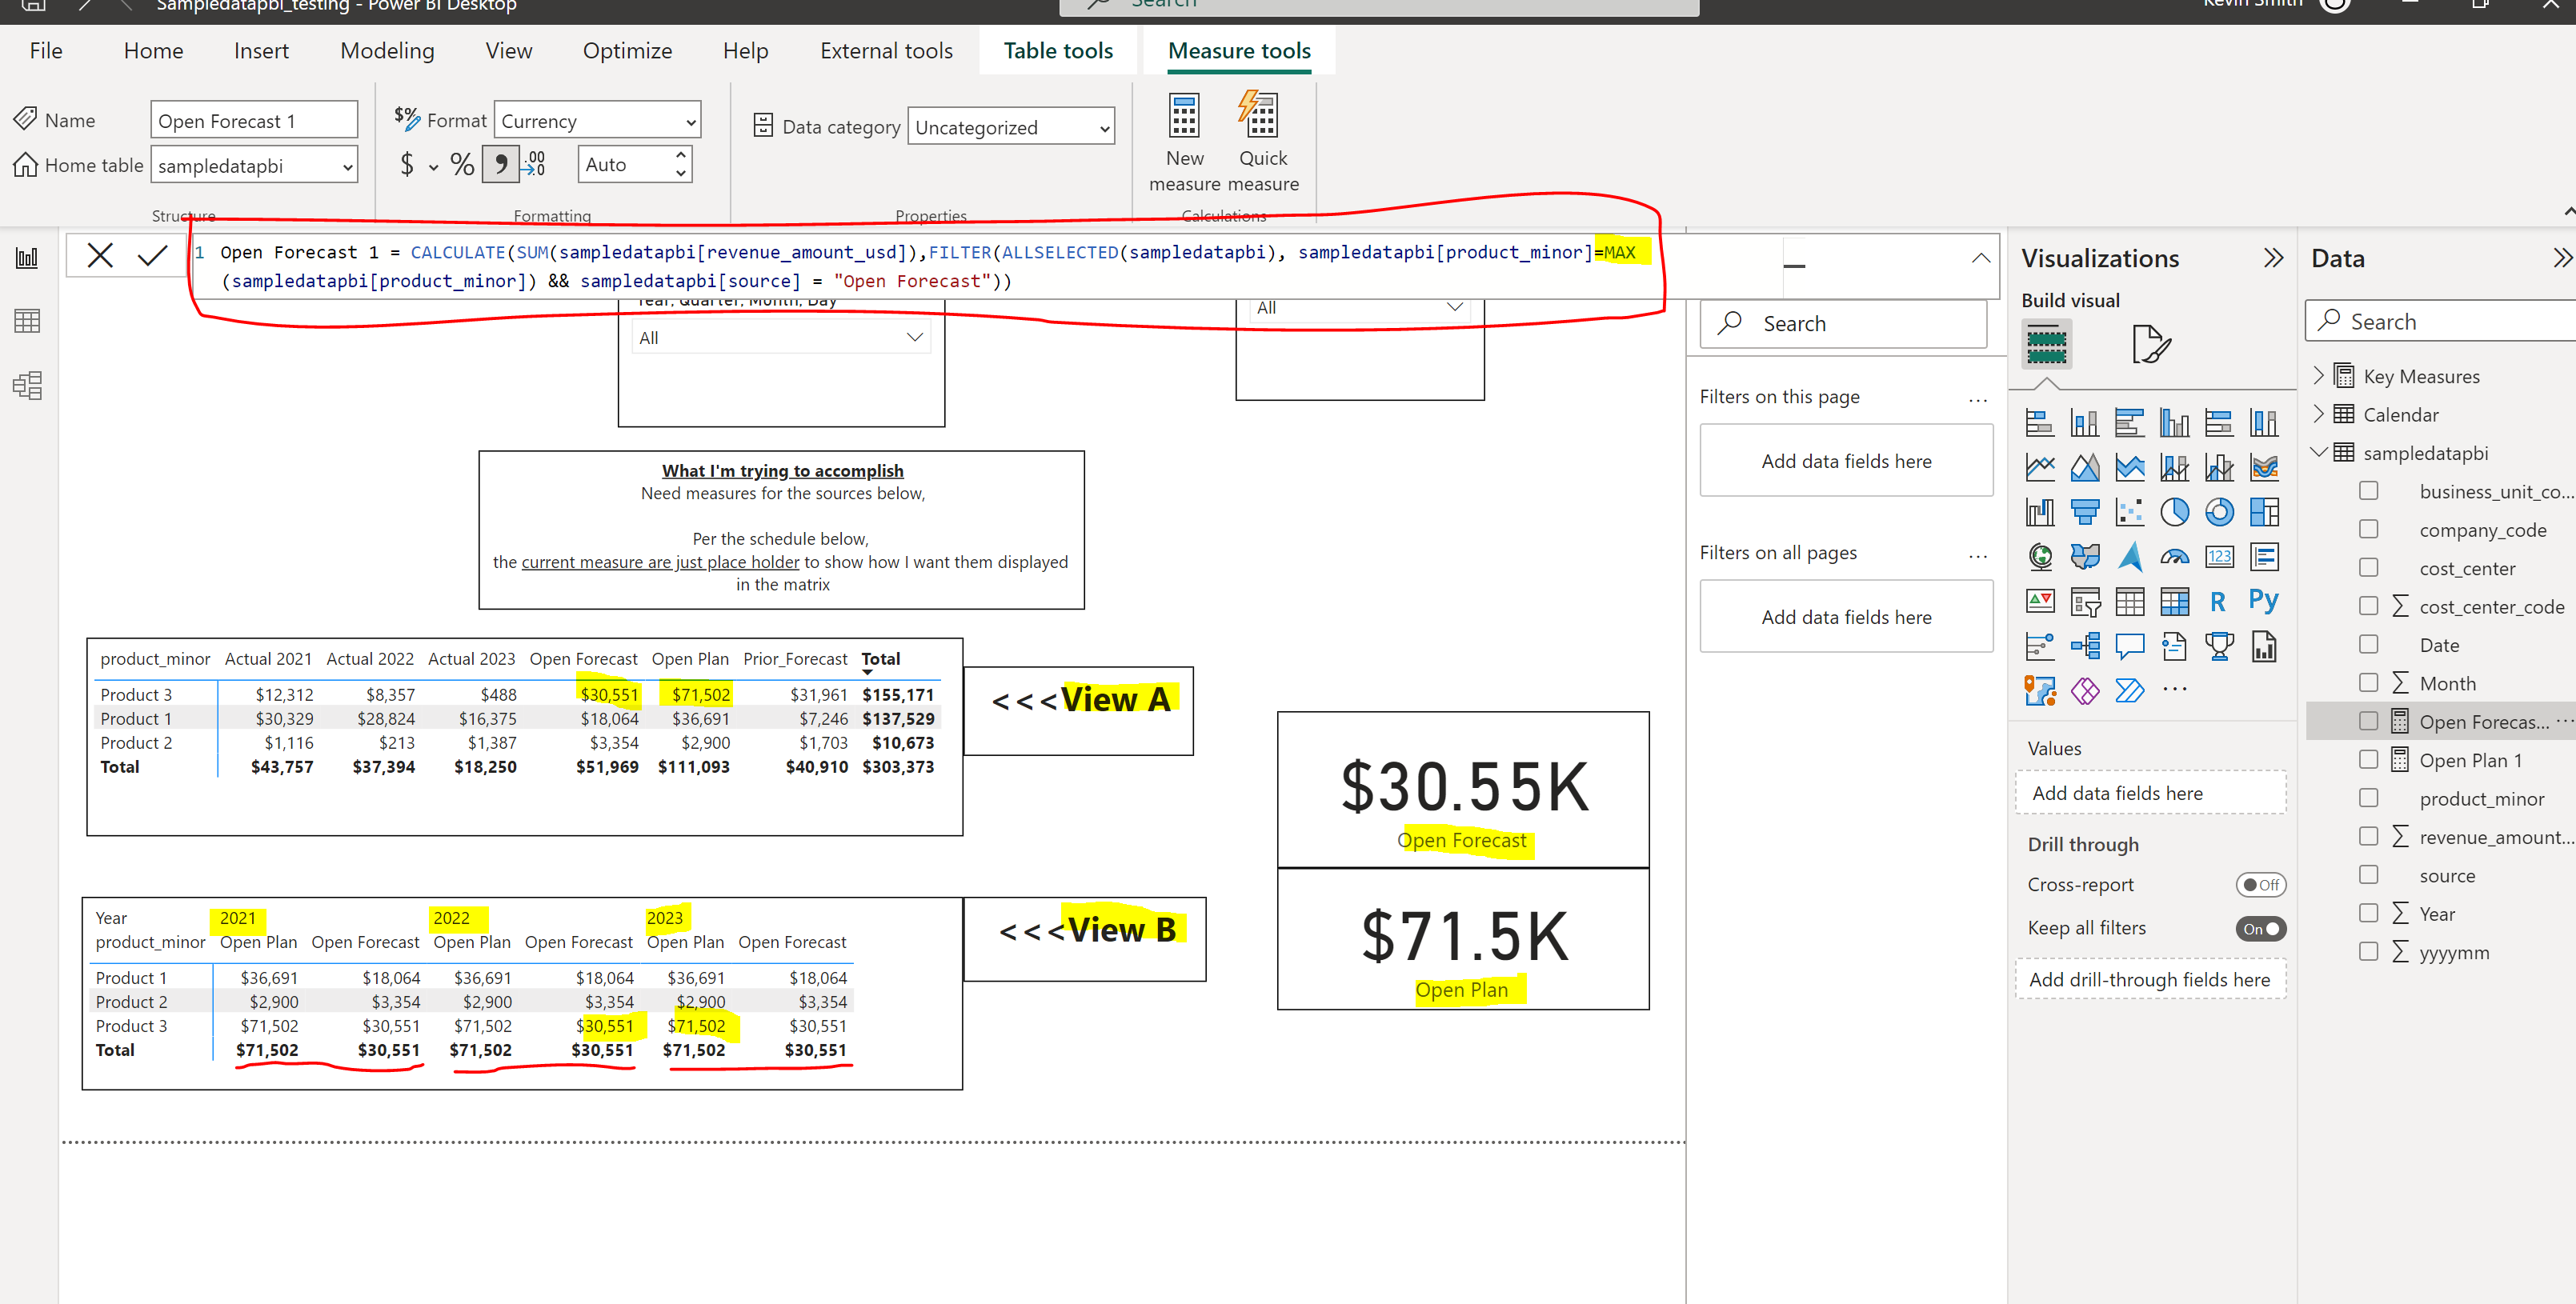Check the company_code field
Image resolution: width=2576 pixels, height=1304 pixels.
[2368, 529]
